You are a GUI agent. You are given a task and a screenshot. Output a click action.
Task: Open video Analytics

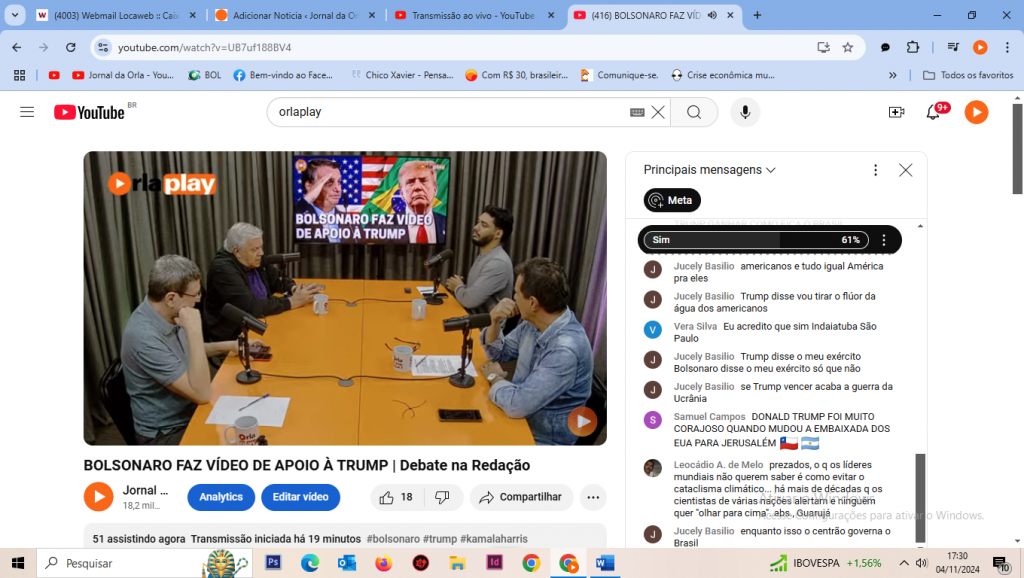coord(221,498)
